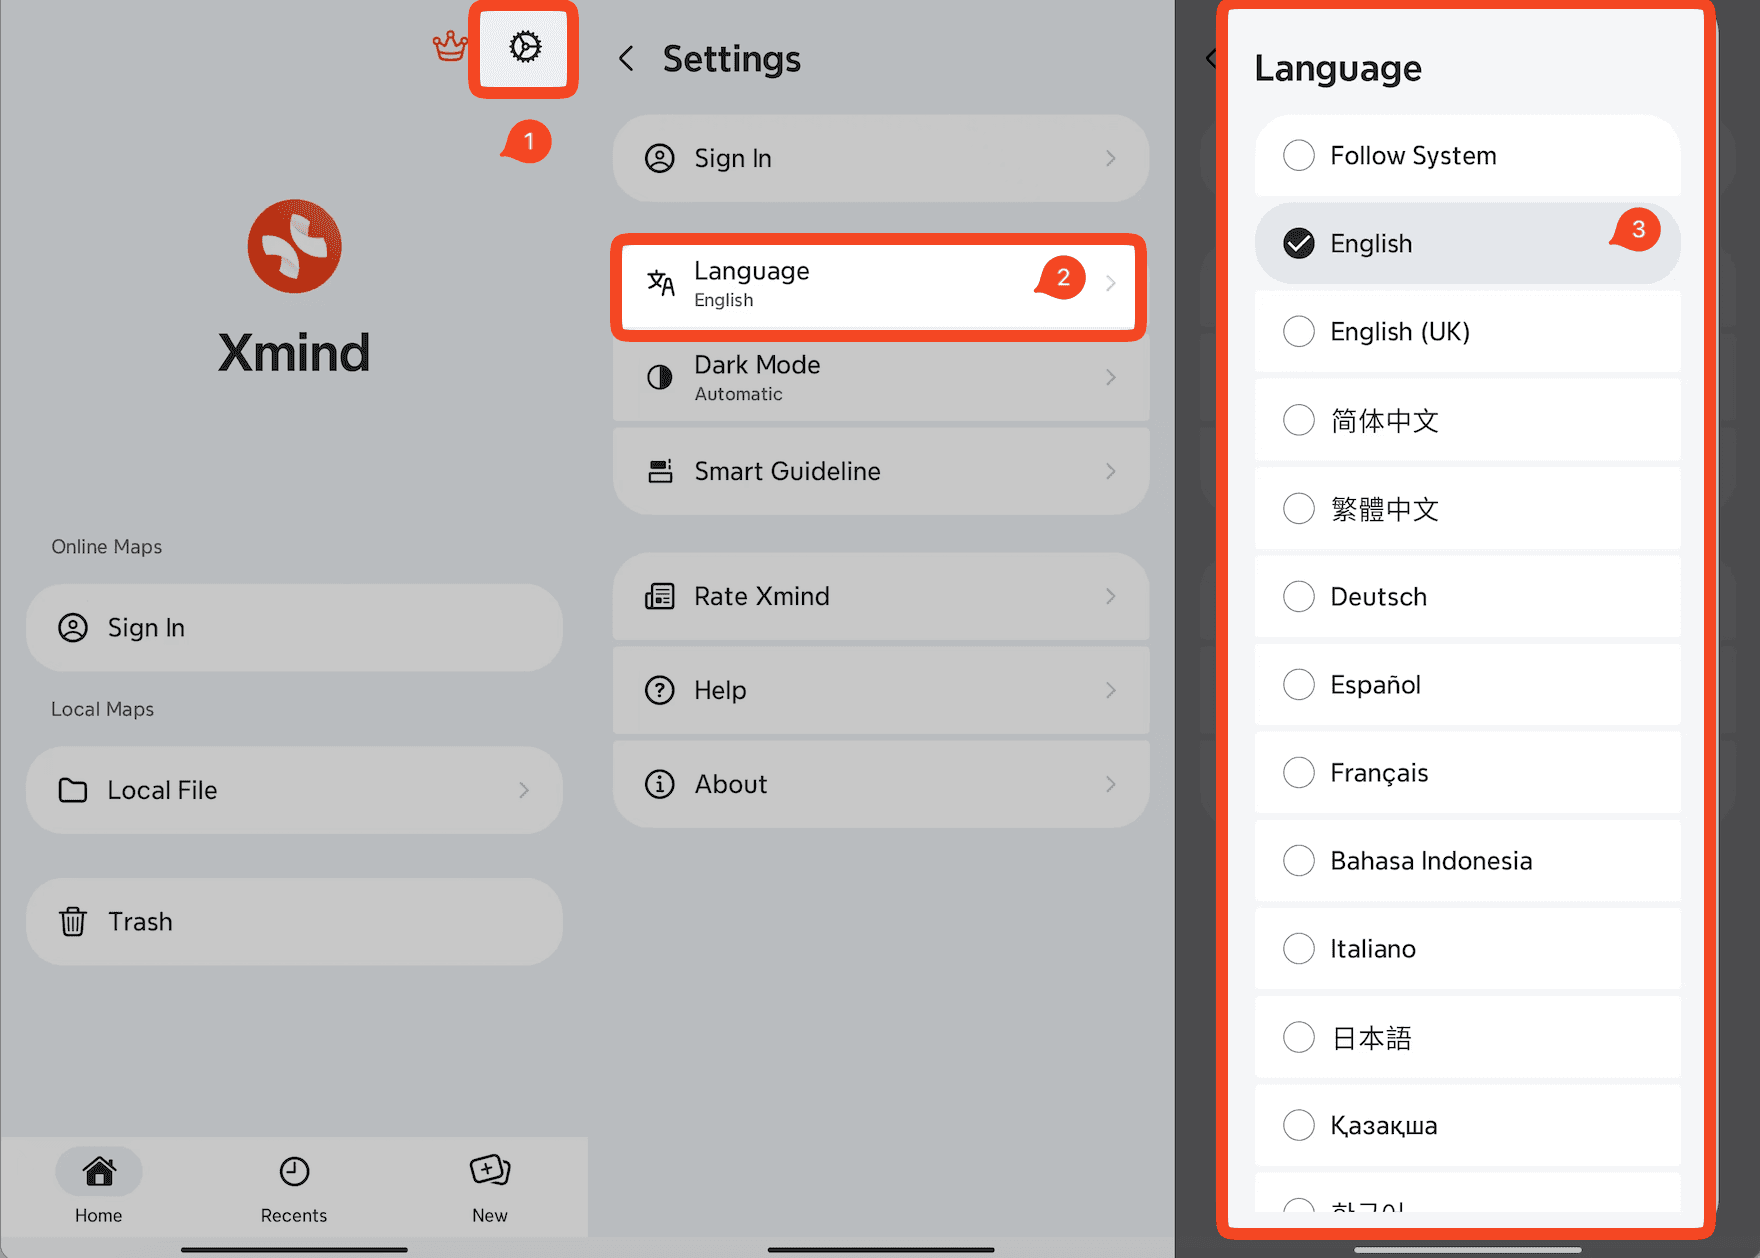Open the Language setting label
Image resolution: width=1760 pixels, height=1258 pixels.
point(752,271)
